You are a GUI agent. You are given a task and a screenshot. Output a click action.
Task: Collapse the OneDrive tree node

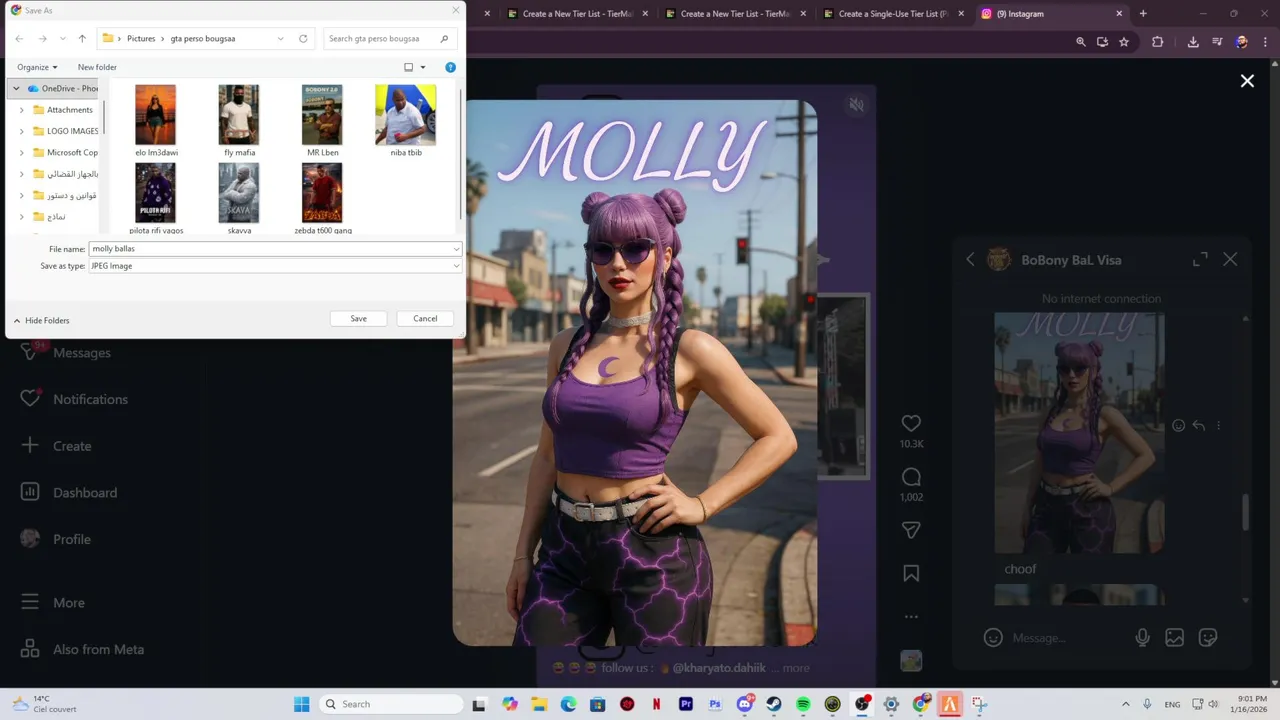[16, 88]
